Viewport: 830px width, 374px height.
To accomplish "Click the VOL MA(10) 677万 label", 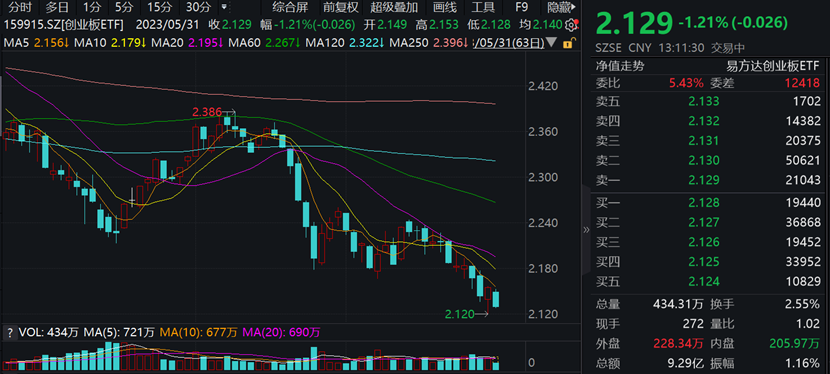I will pos(199,333).
